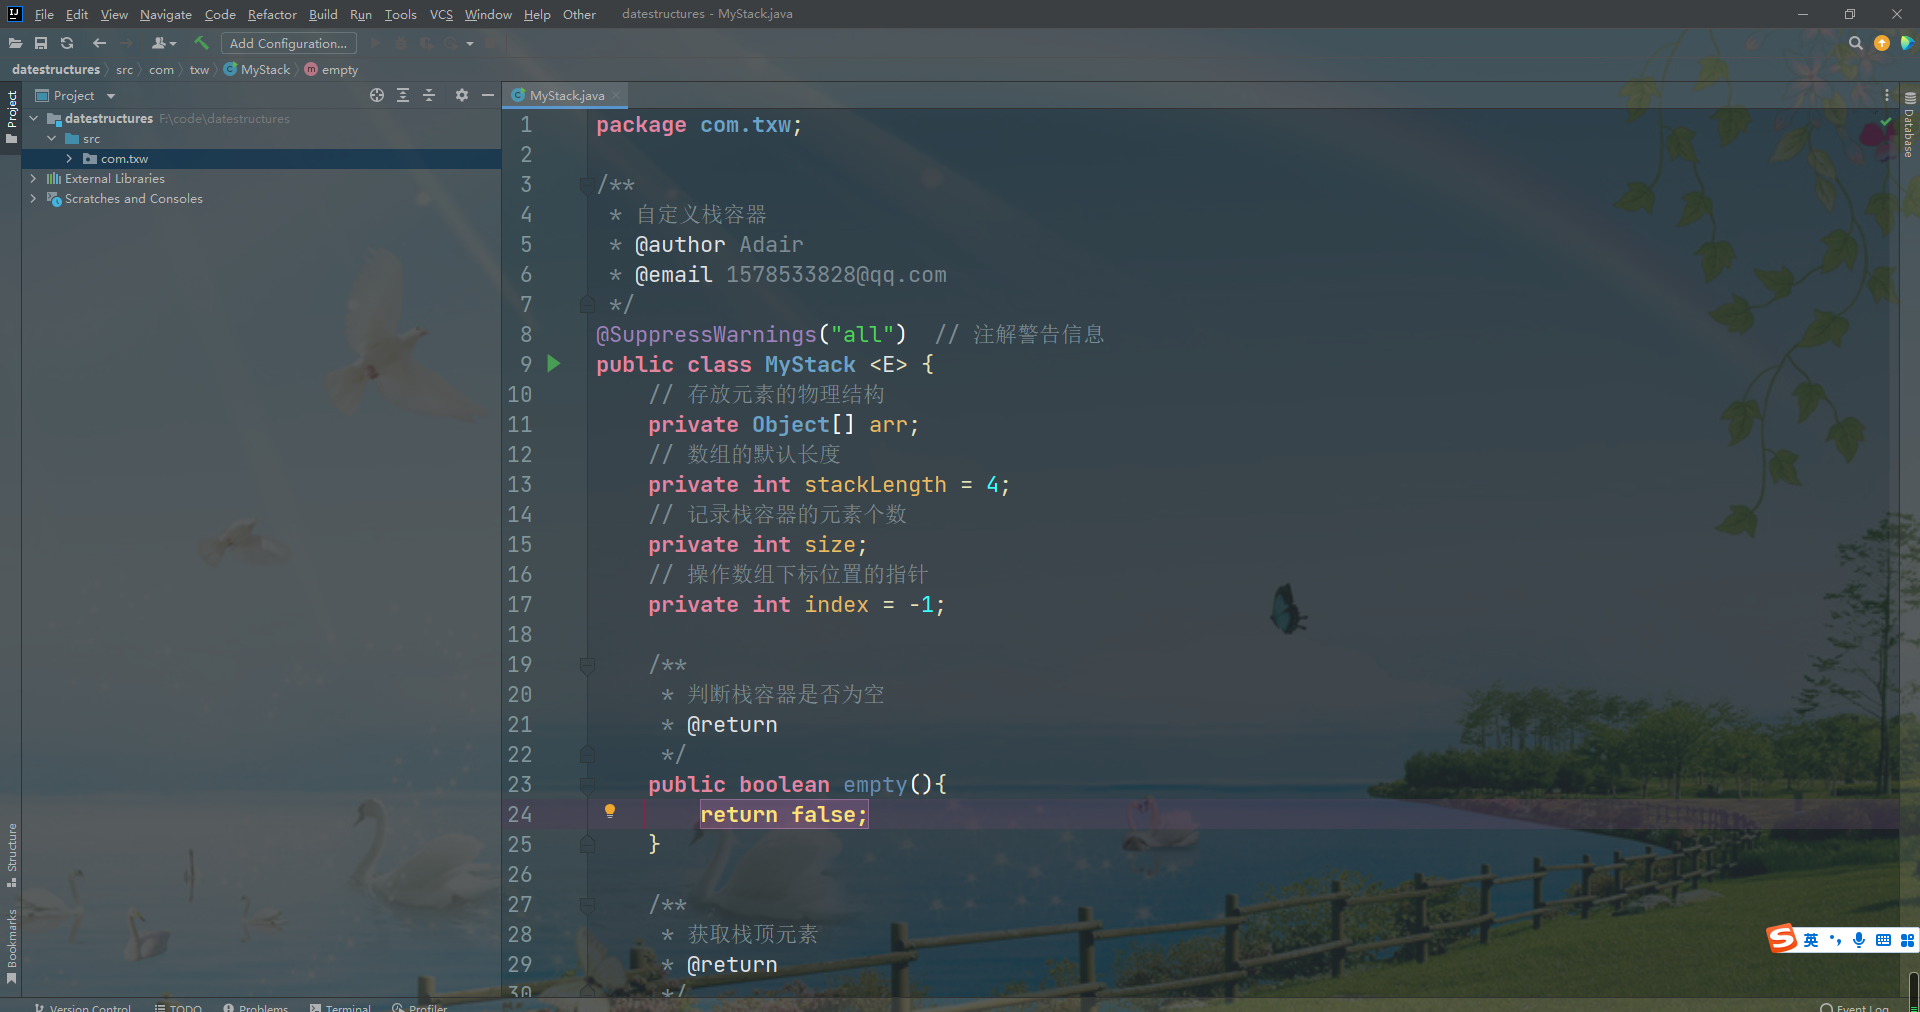
Task: Expand Scratches and Consoles node
Action: click(34, 198)
